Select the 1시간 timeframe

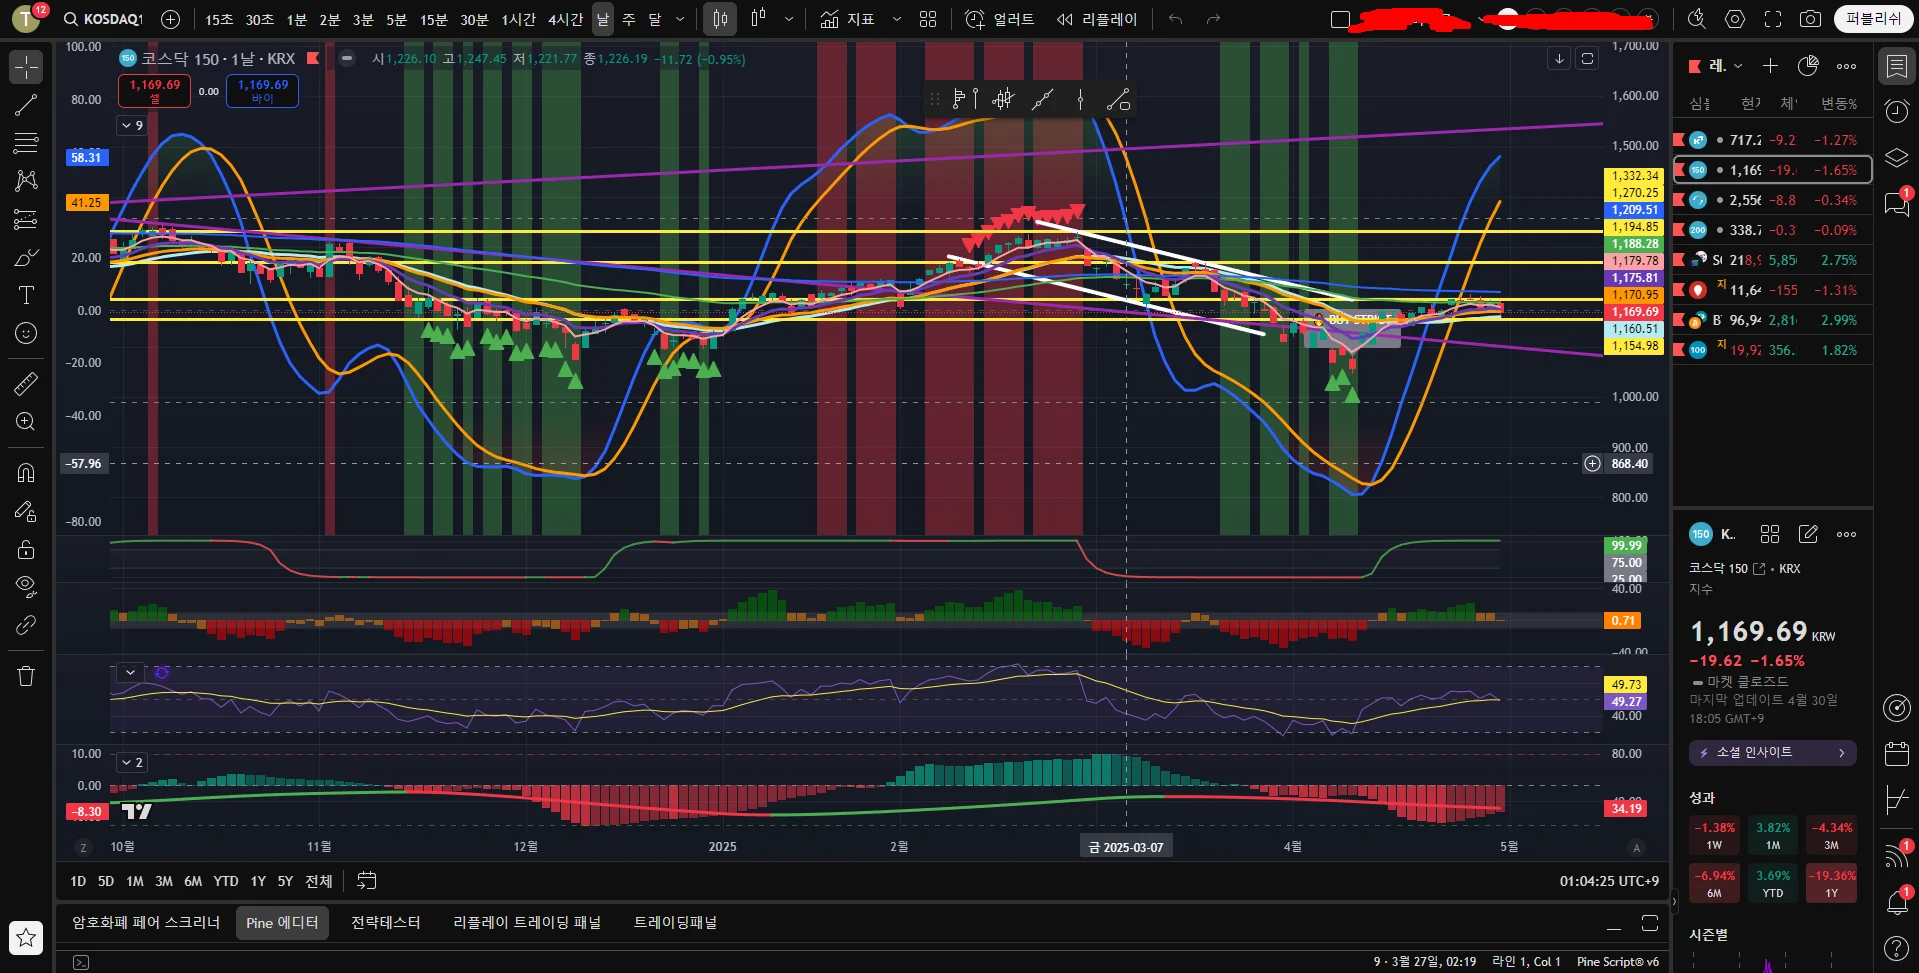[x=518, y=19]
